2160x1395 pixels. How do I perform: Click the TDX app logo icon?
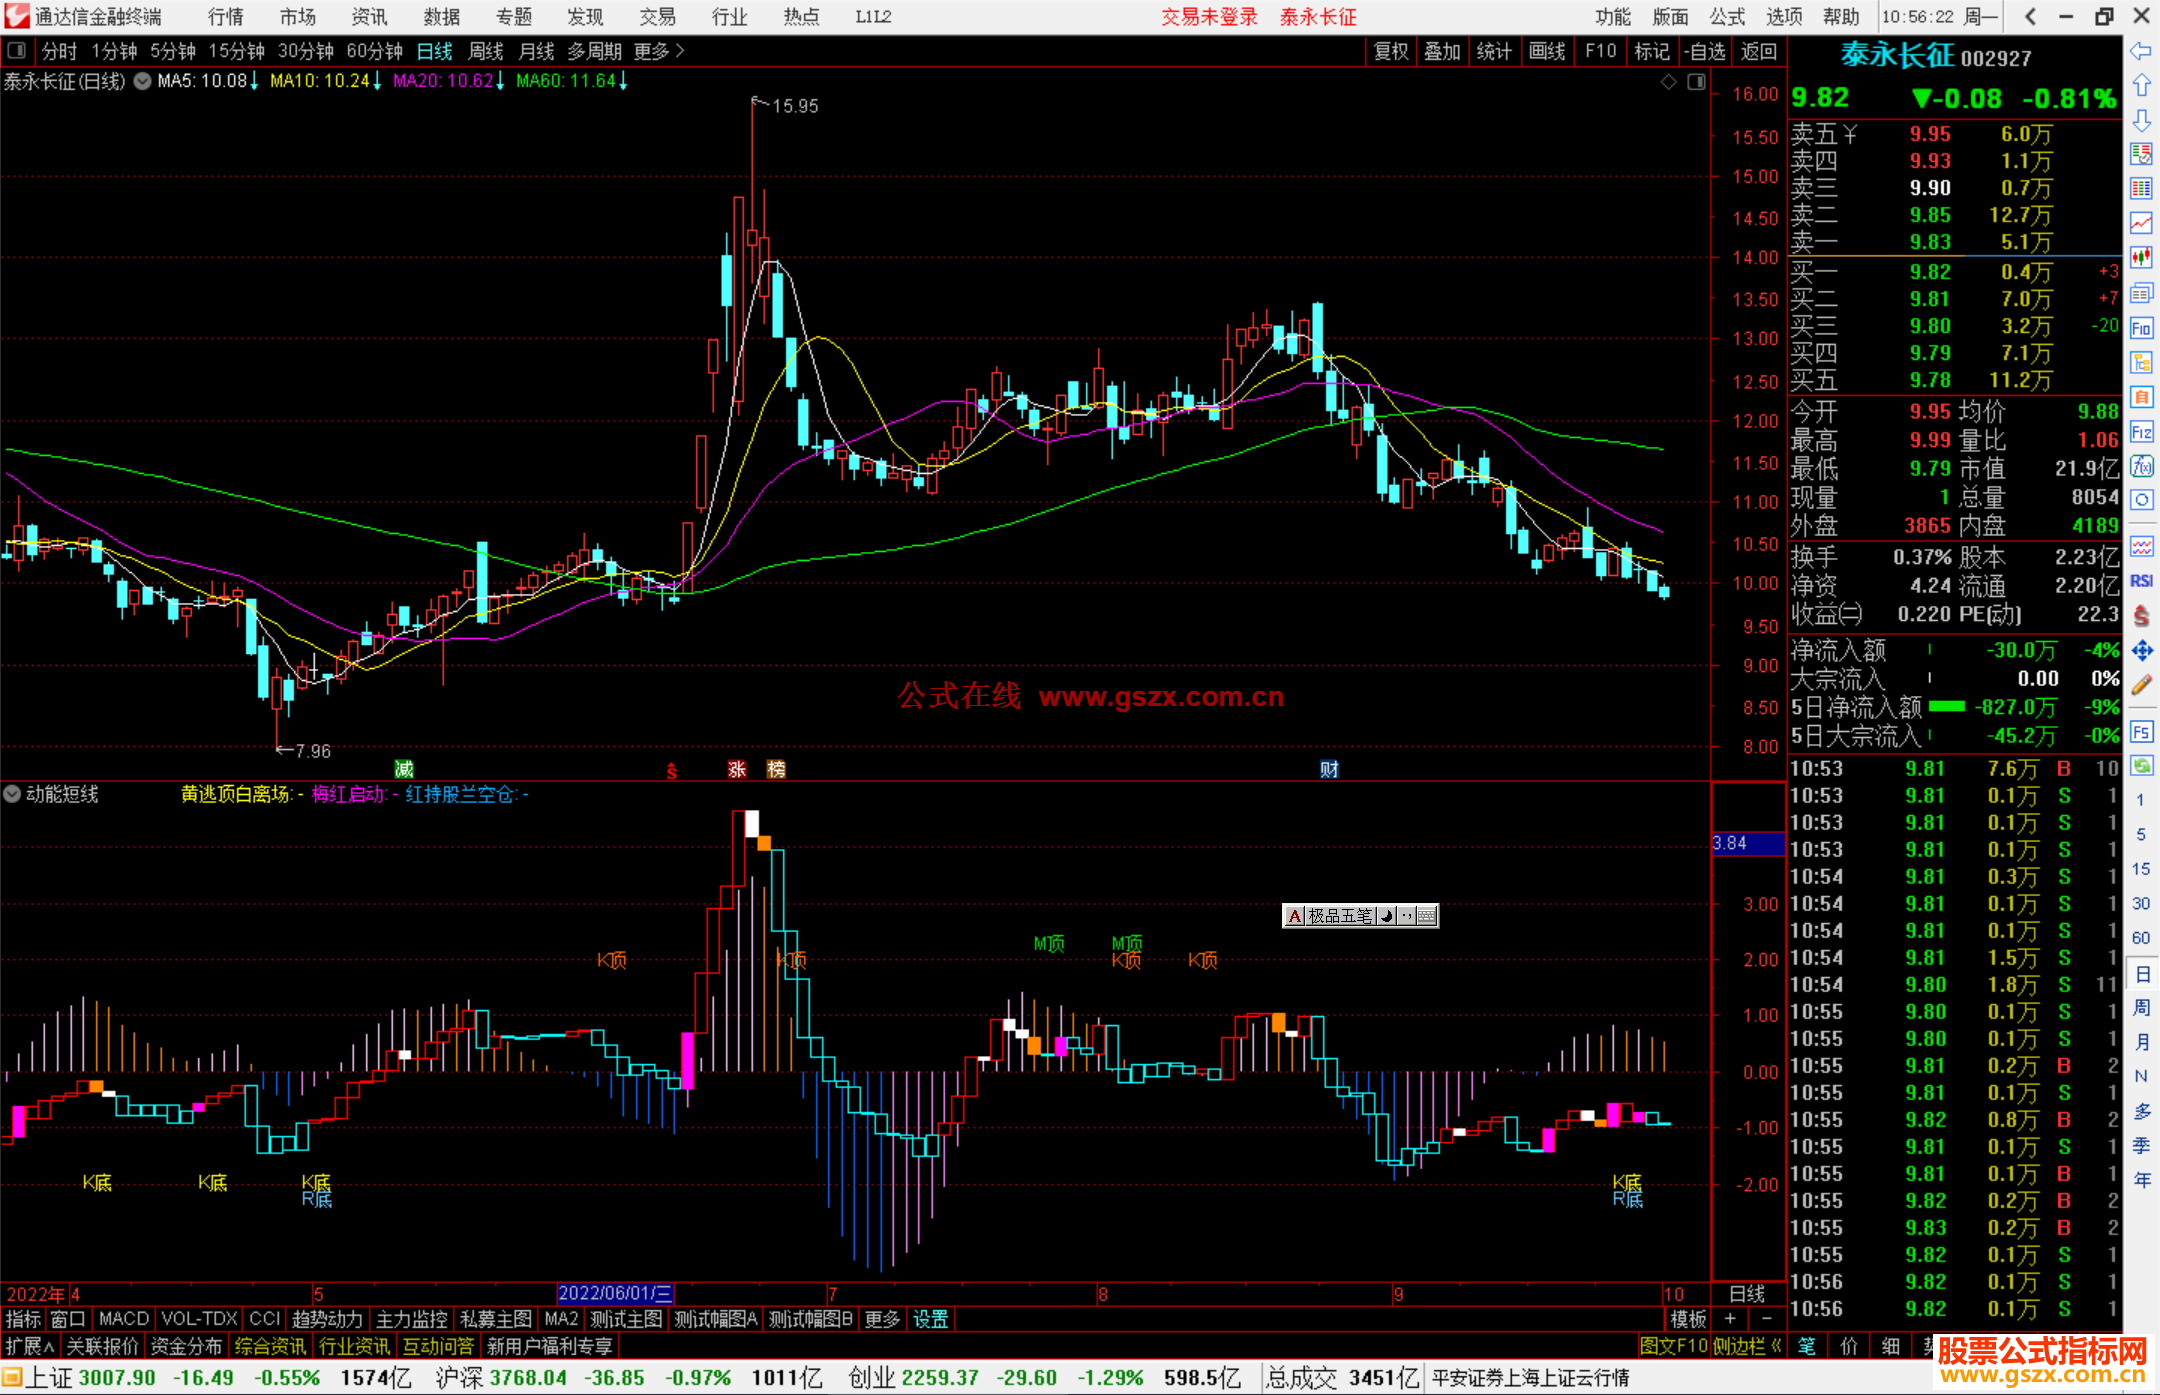[16, 16]
